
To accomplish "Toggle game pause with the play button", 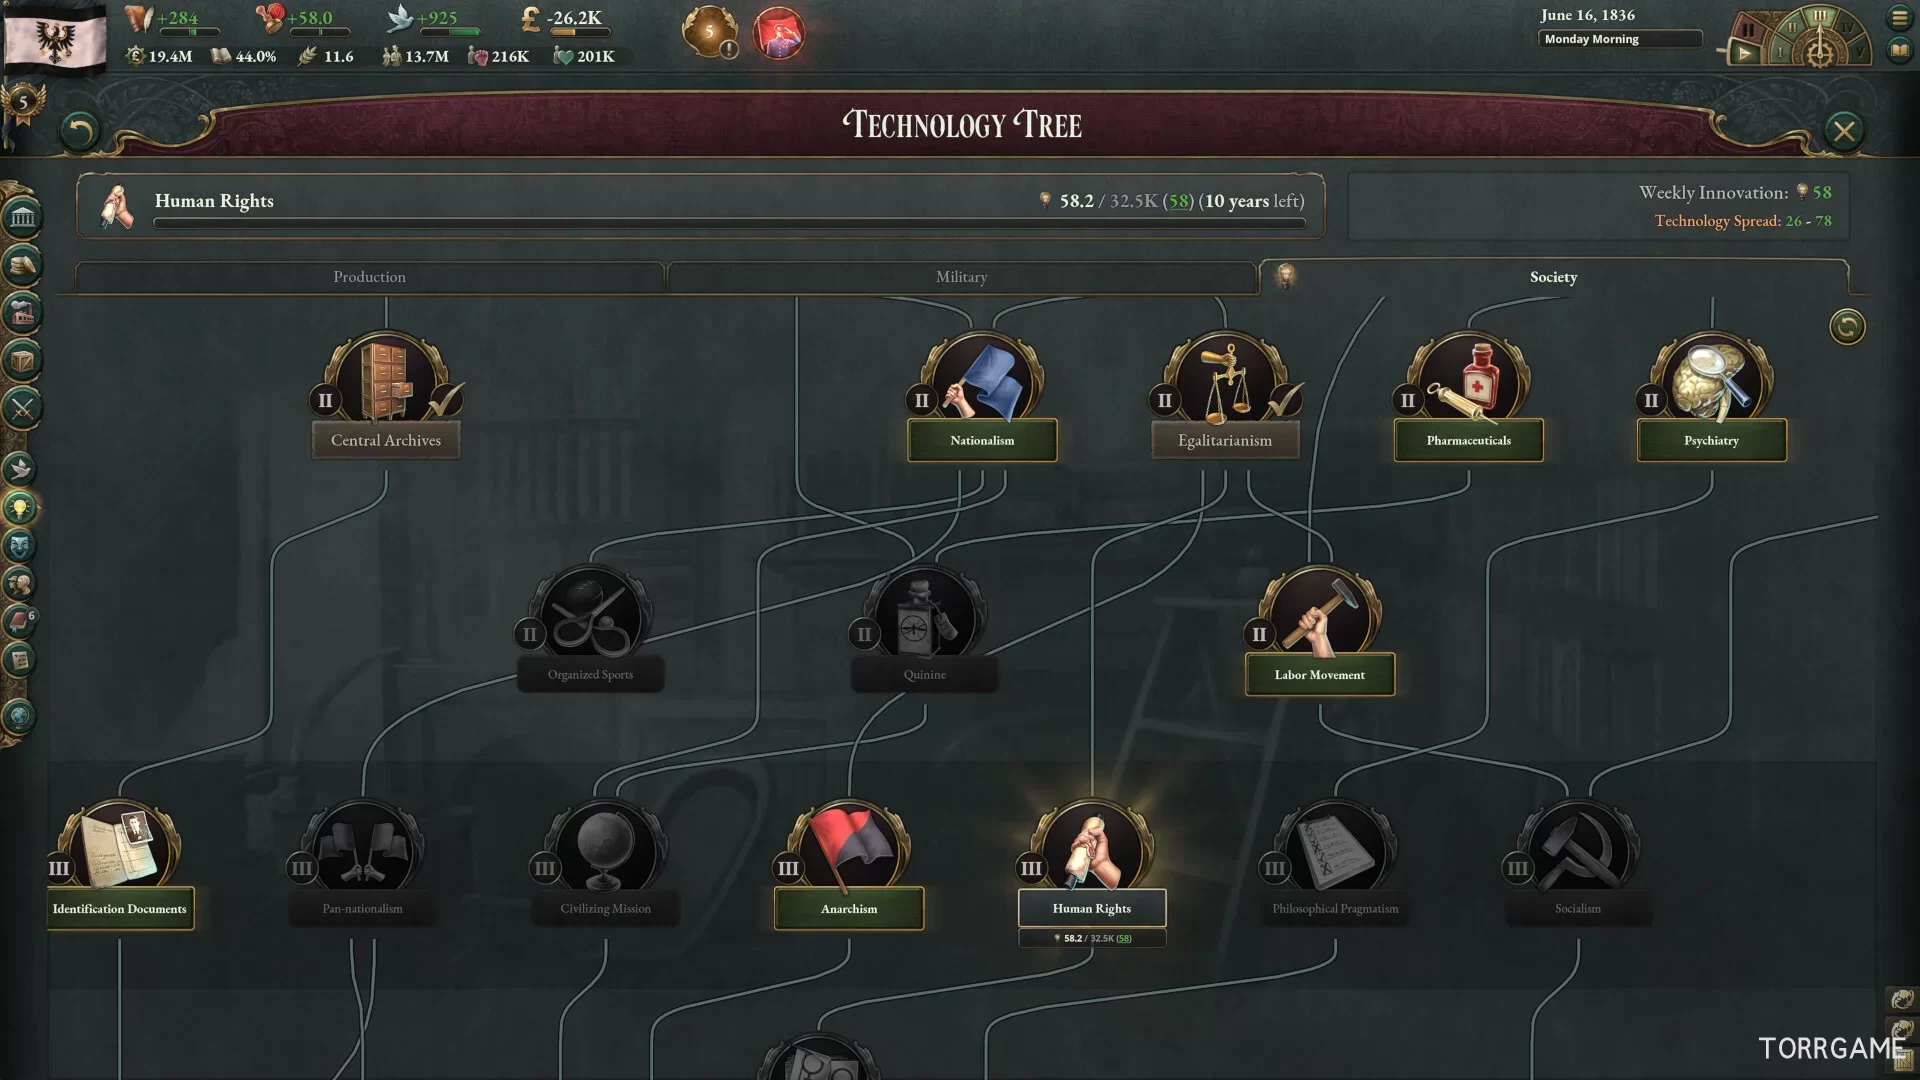I will [x=1744, y=54].
